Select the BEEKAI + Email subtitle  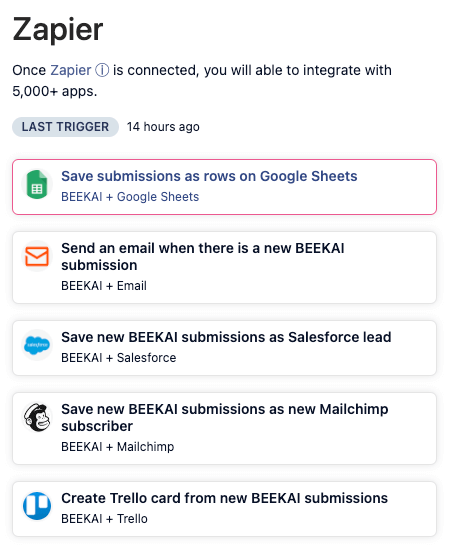tap(104, 286)
